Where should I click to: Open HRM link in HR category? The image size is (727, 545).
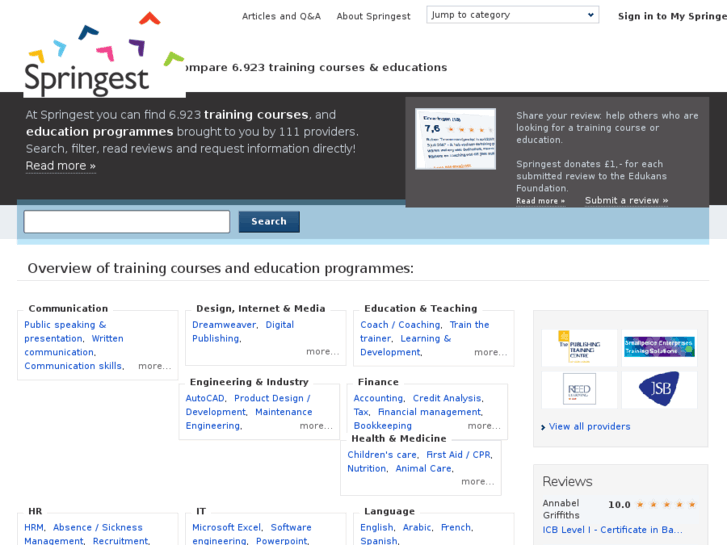coord(34,527)
